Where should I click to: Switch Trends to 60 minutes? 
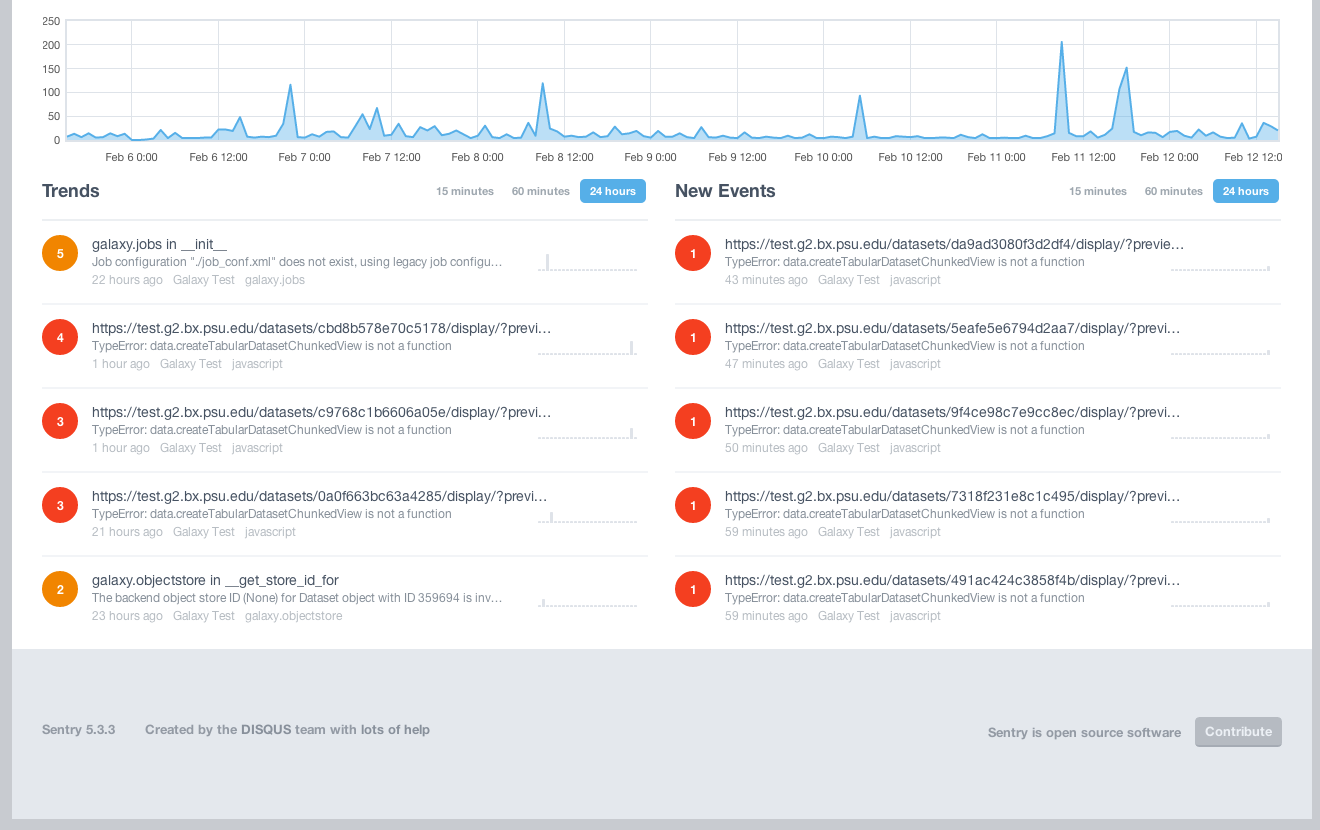540,191
